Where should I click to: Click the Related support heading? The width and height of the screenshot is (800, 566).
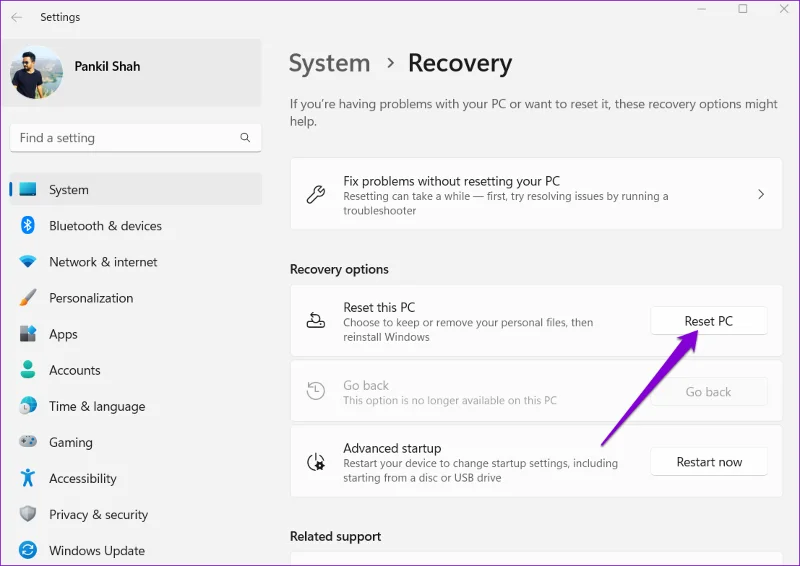click(335, 536)
